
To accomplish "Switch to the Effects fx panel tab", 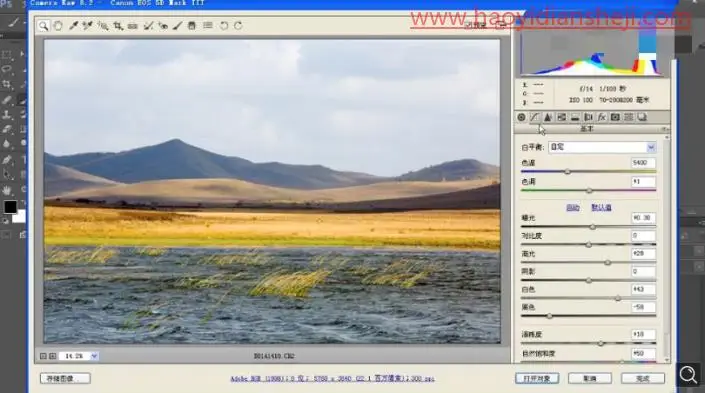I will click(x=602, y=117).
